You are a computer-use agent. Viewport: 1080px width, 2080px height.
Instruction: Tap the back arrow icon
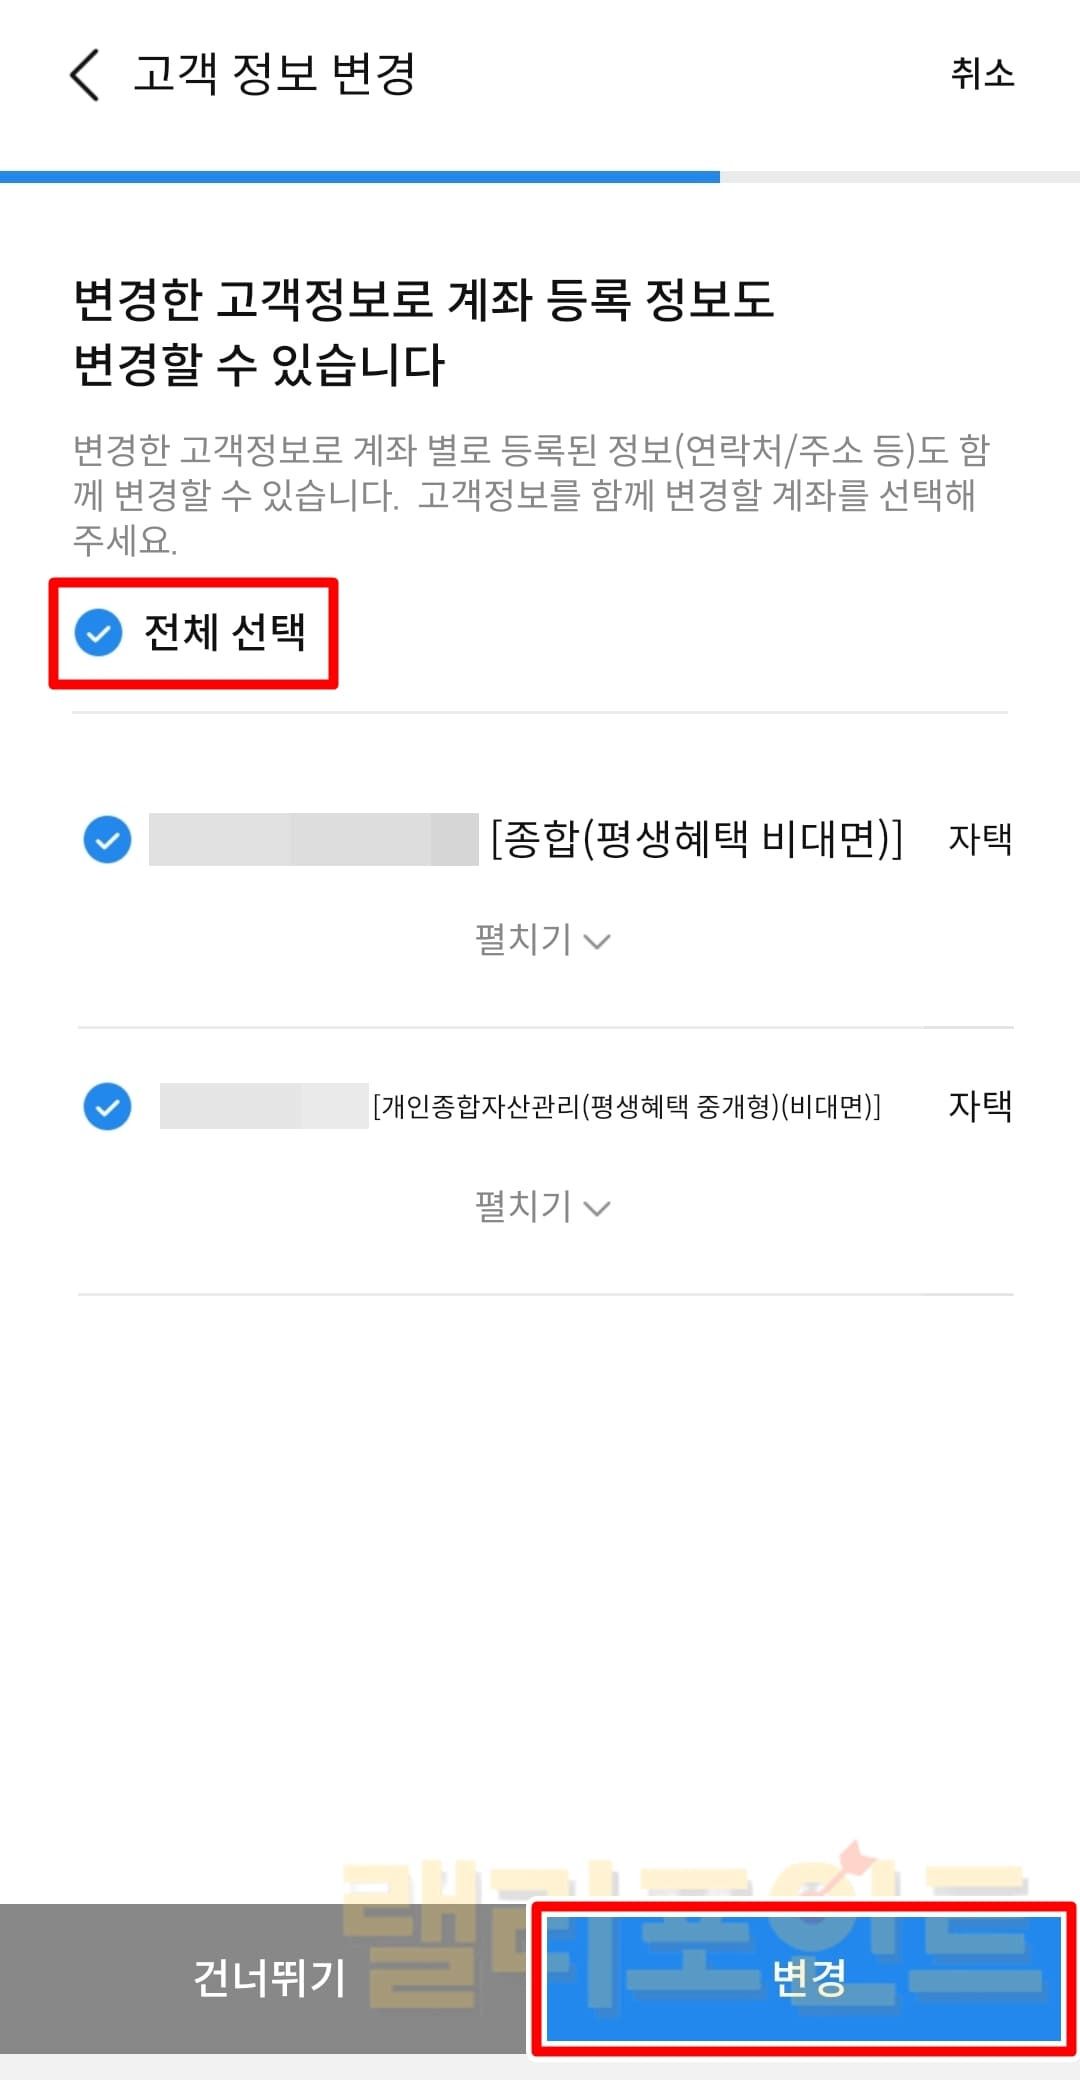tap(85, 75)
